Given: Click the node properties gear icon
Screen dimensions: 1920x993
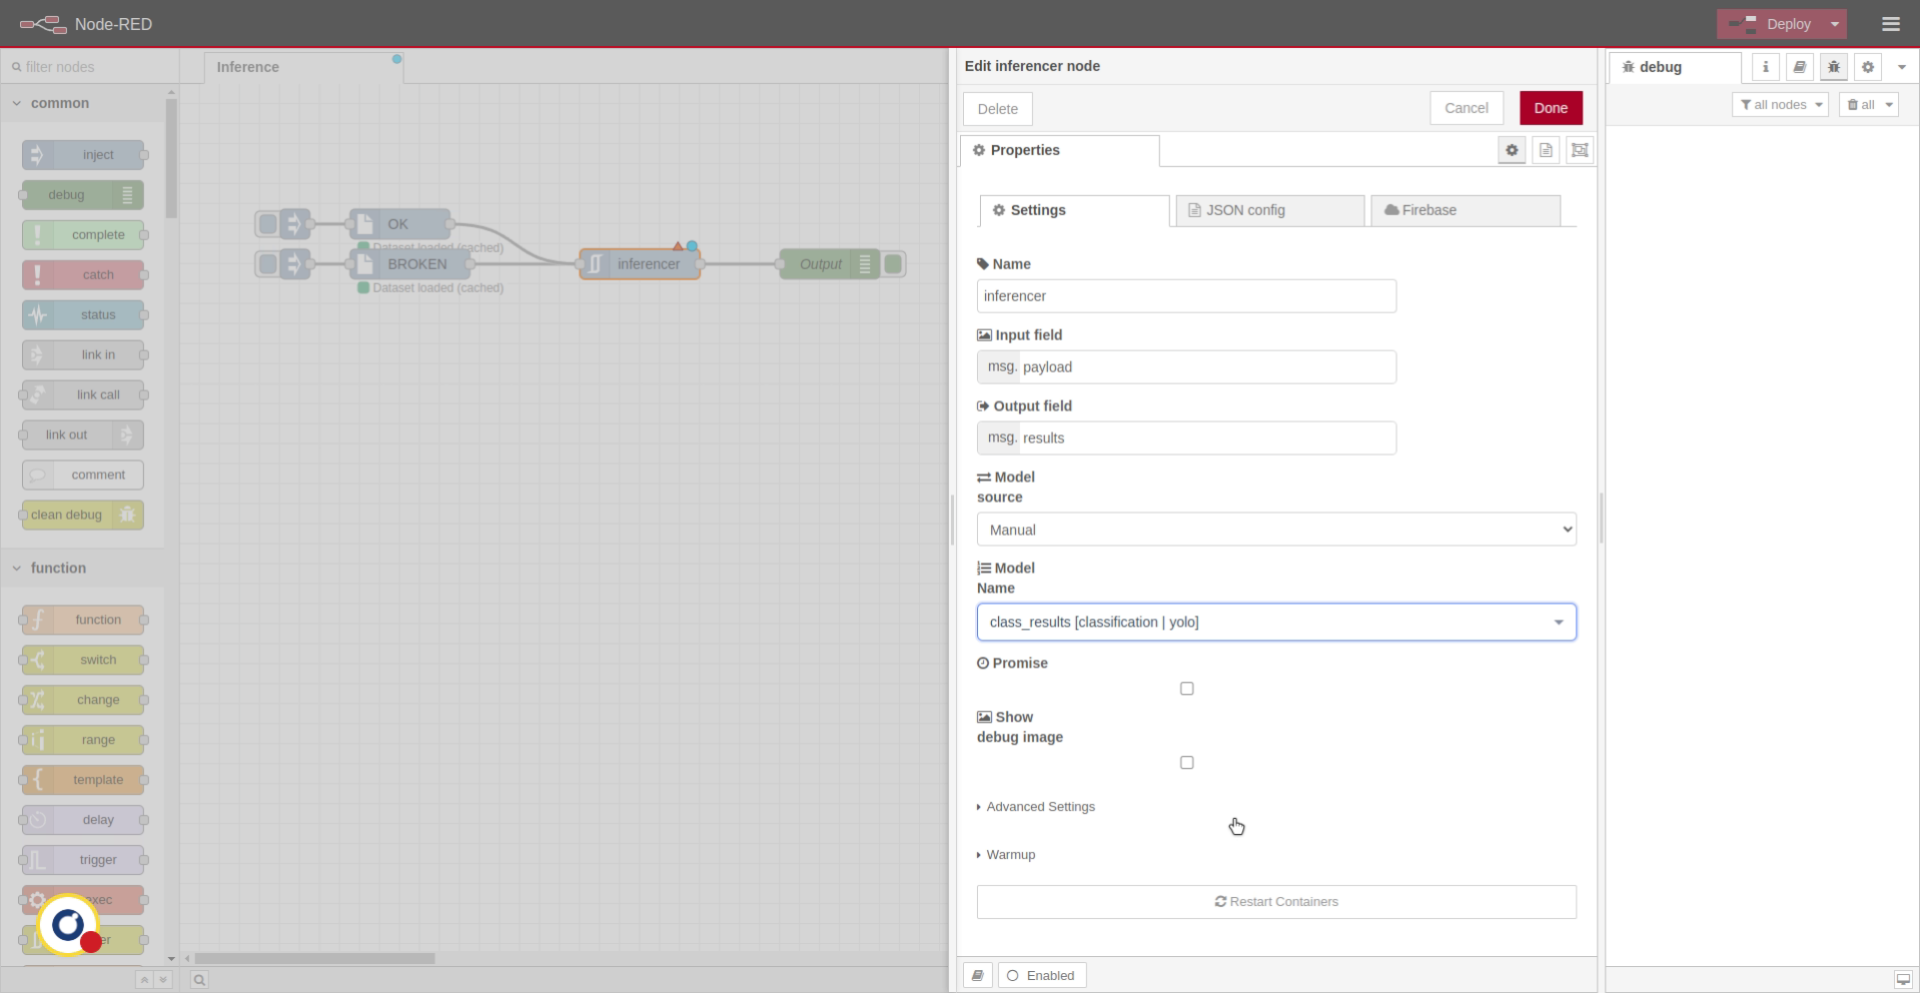Looking at the screenshot, I should [1511, 150].
